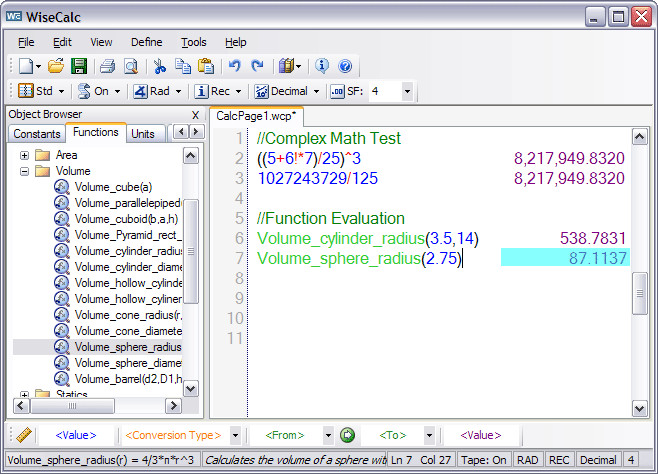658x474 pixels.
Task: Click the SF significant figures icon
Action: pos(337,91)
